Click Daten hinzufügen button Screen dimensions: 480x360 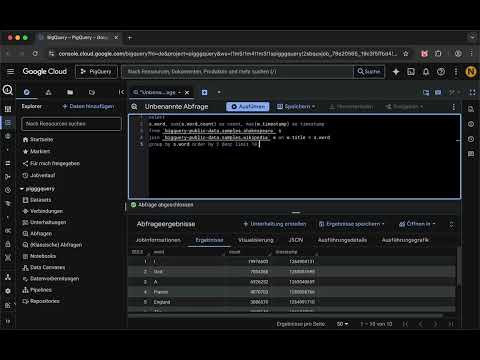click(88, 106)
